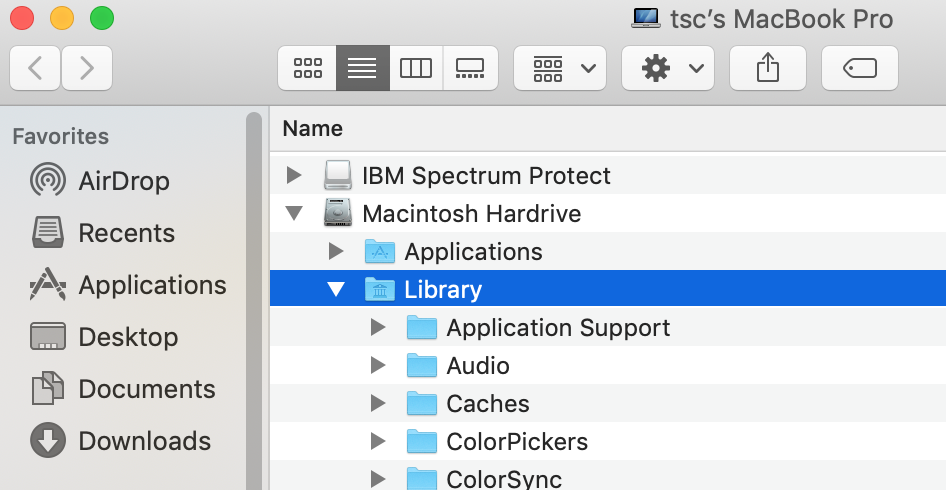The width and height of the screenshot is (946, 490).
Task: Click the "Favorites" sidebar heading
Action: point(61,136)
